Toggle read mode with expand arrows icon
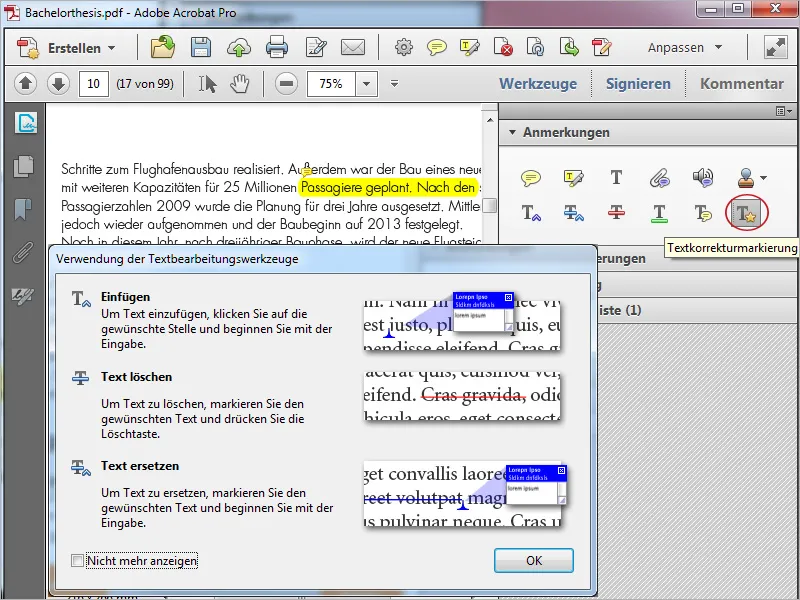 point(776,47)
